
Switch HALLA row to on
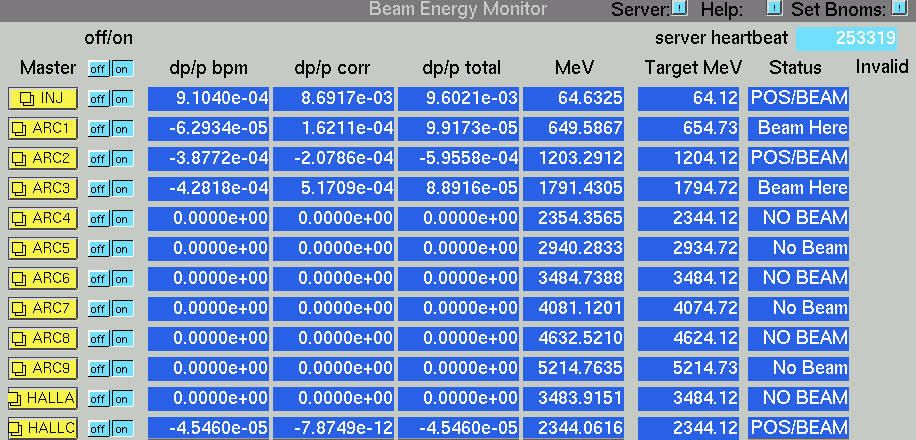(x=122, y=399)
